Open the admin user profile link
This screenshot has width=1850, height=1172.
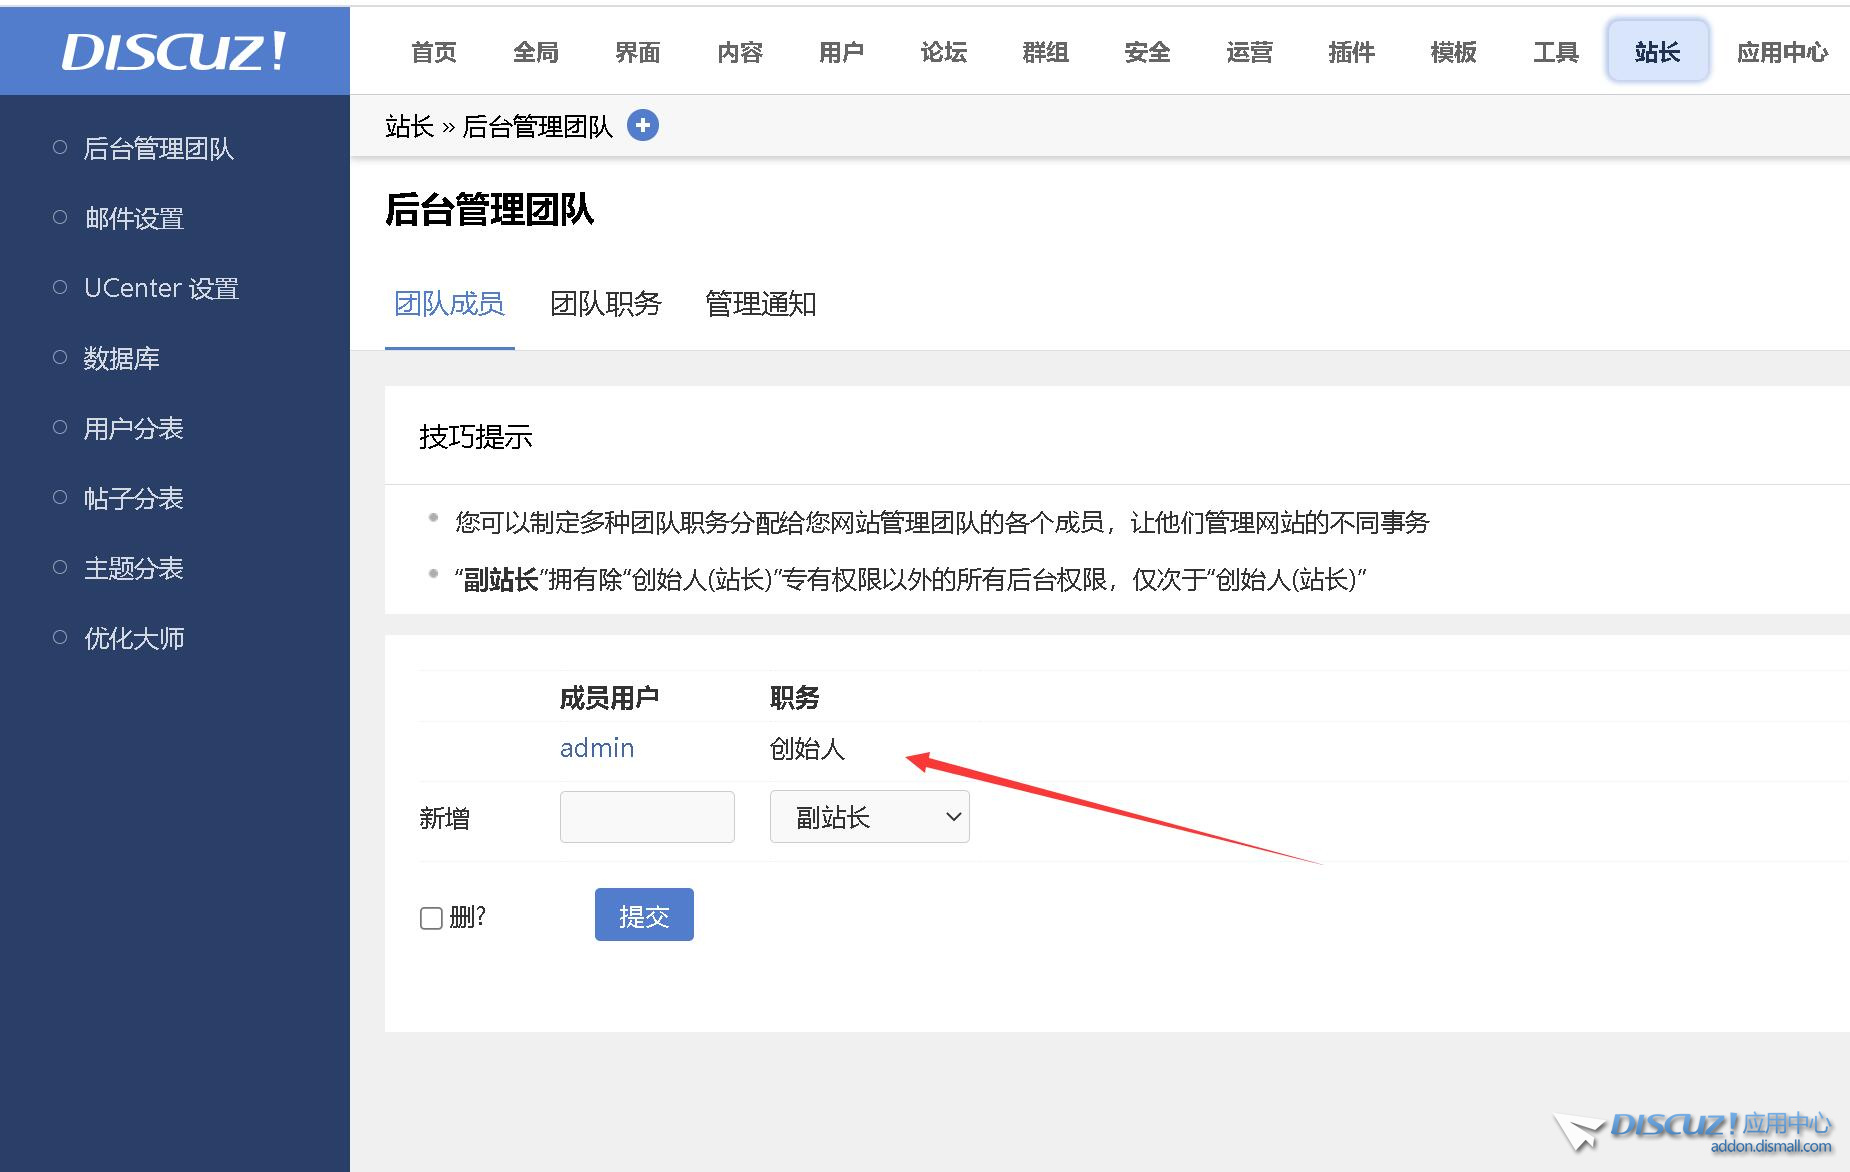point(596,748)
